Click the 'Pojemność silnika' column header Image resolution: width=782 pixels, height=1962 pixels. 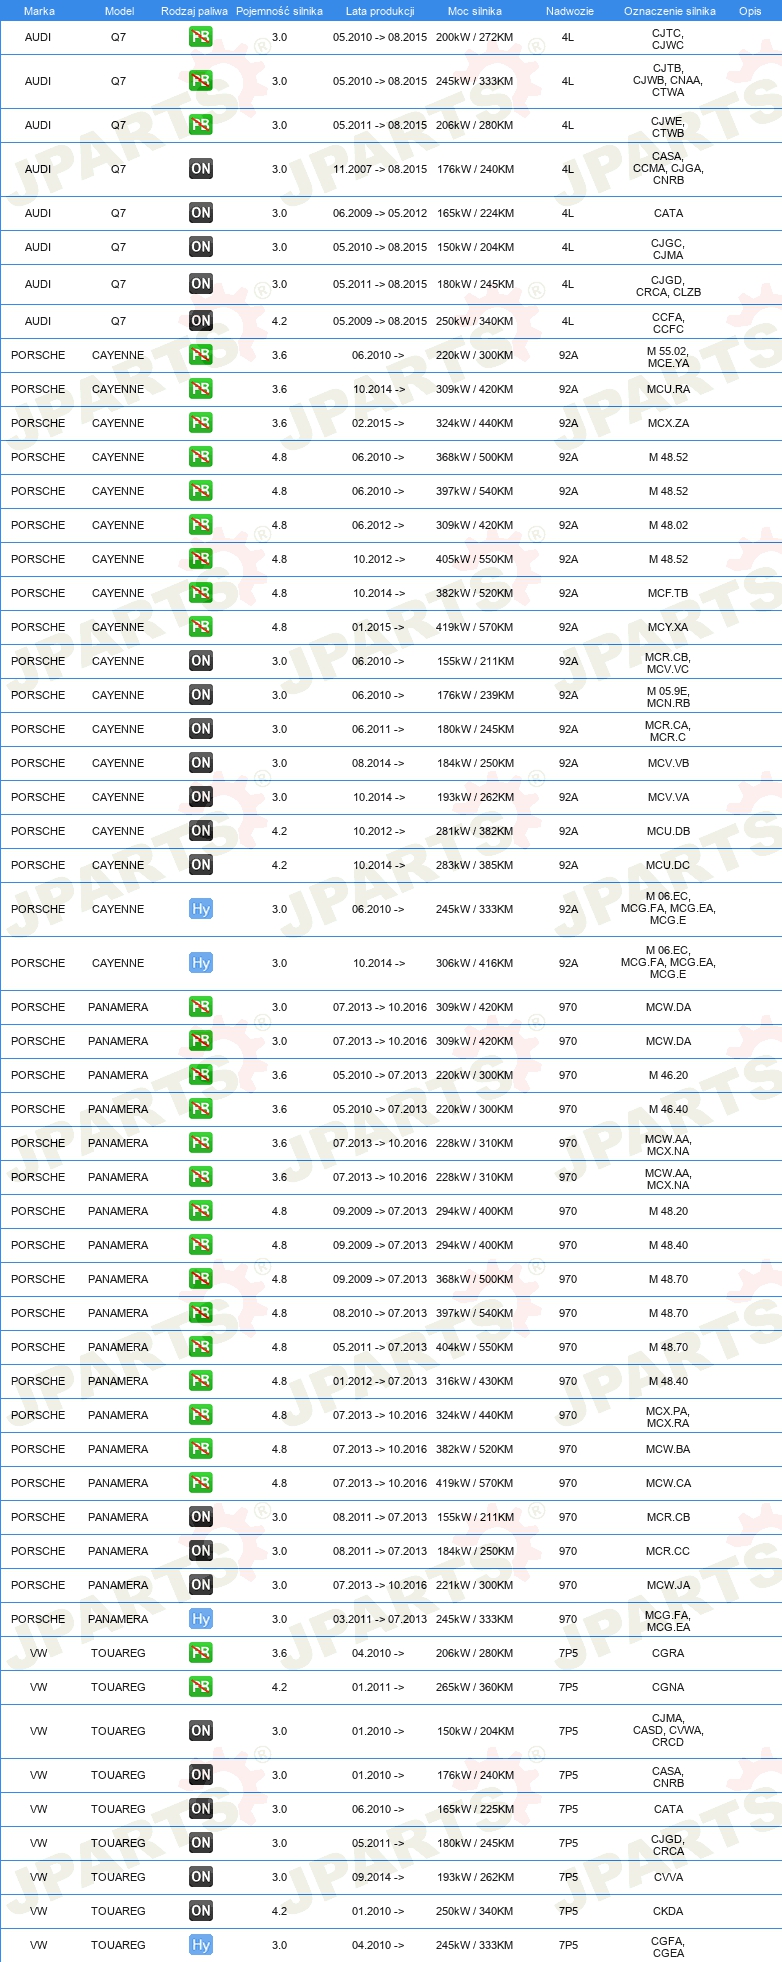(279, 11)
